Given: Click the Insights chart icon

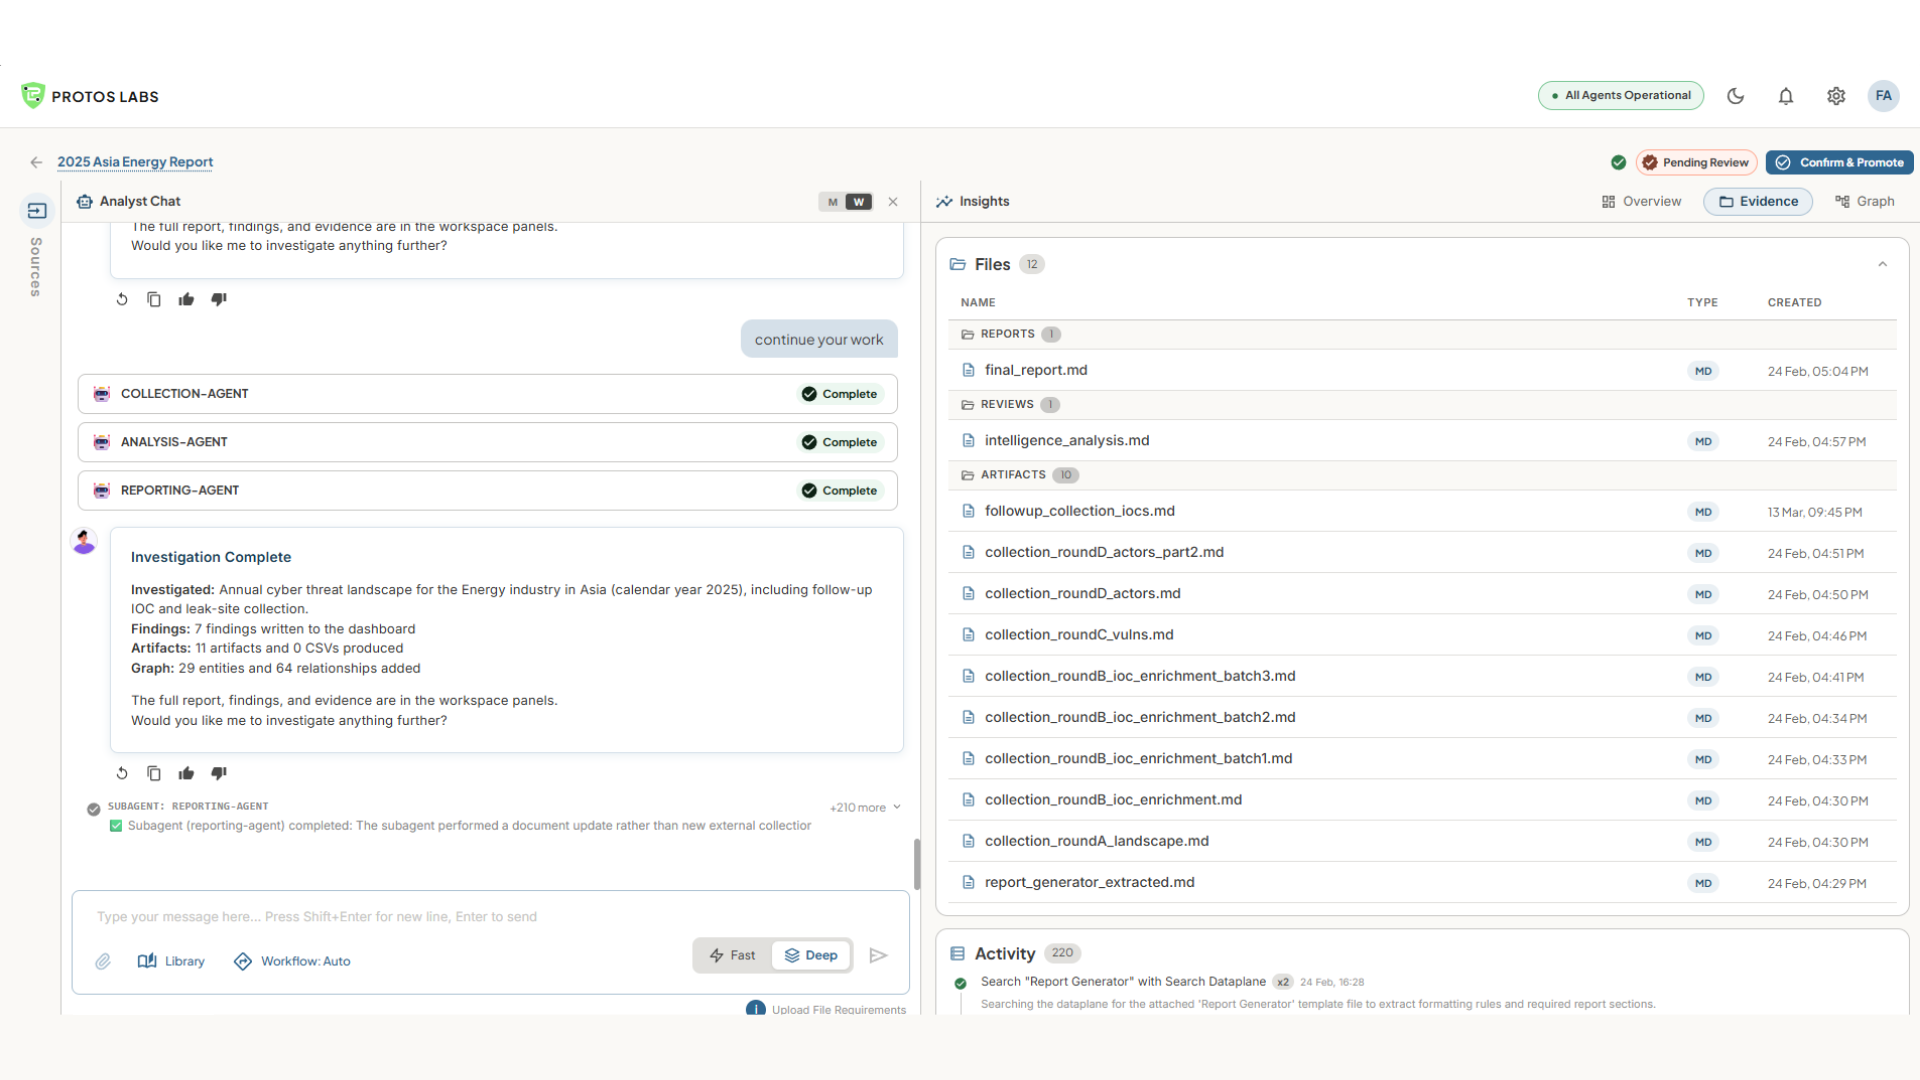Looking at the screenshot, I should pos(944,202).
